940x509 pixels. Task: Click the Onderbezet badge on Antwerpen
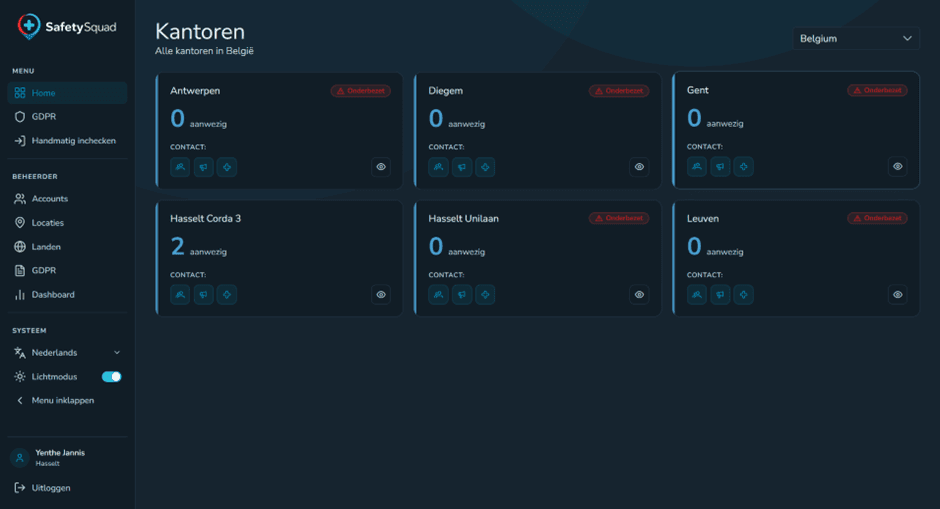click(x=361, y=91)
